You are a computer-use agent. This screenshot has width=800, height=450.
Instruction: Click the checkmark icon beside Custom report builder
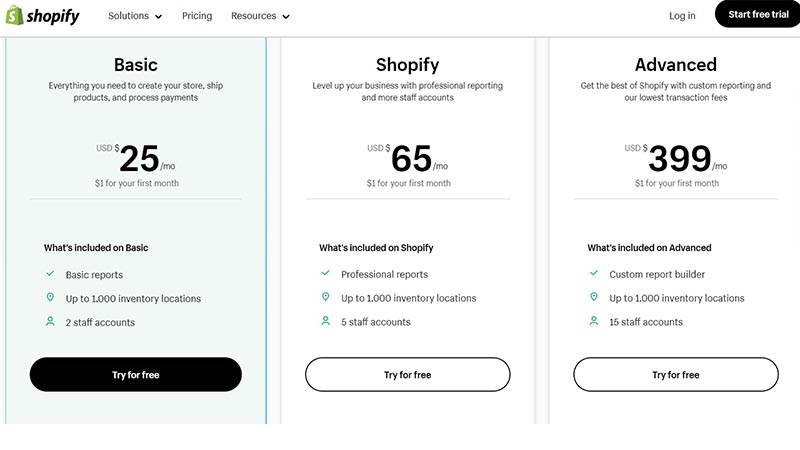point(594,273)
